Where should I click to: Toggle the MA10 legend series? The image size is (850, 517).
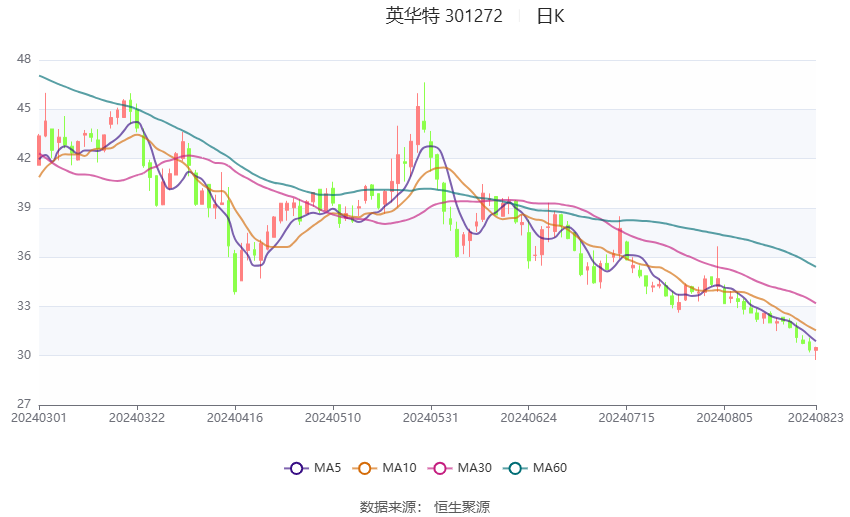(x=384, y=468)
